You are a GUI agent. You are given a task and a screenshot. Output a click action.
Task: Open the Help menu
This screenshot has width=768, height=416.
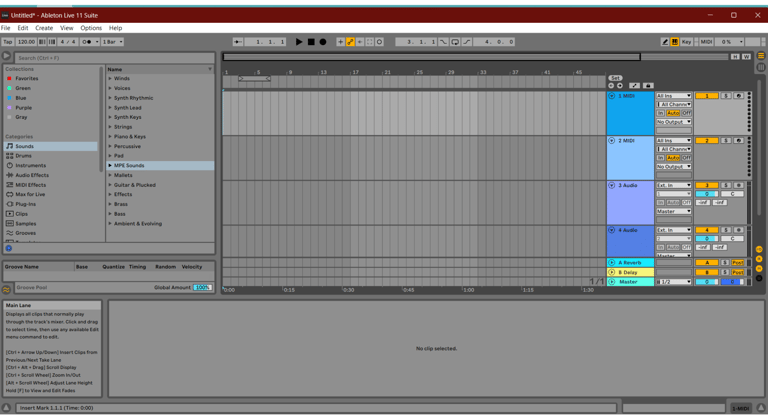click(x=116, y=28)
